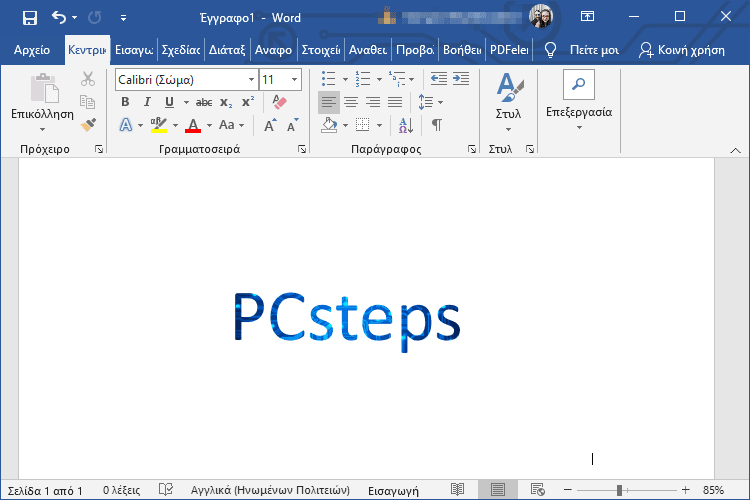
Task: Toggle strikethrough formatting
Action: coord(204,102)
